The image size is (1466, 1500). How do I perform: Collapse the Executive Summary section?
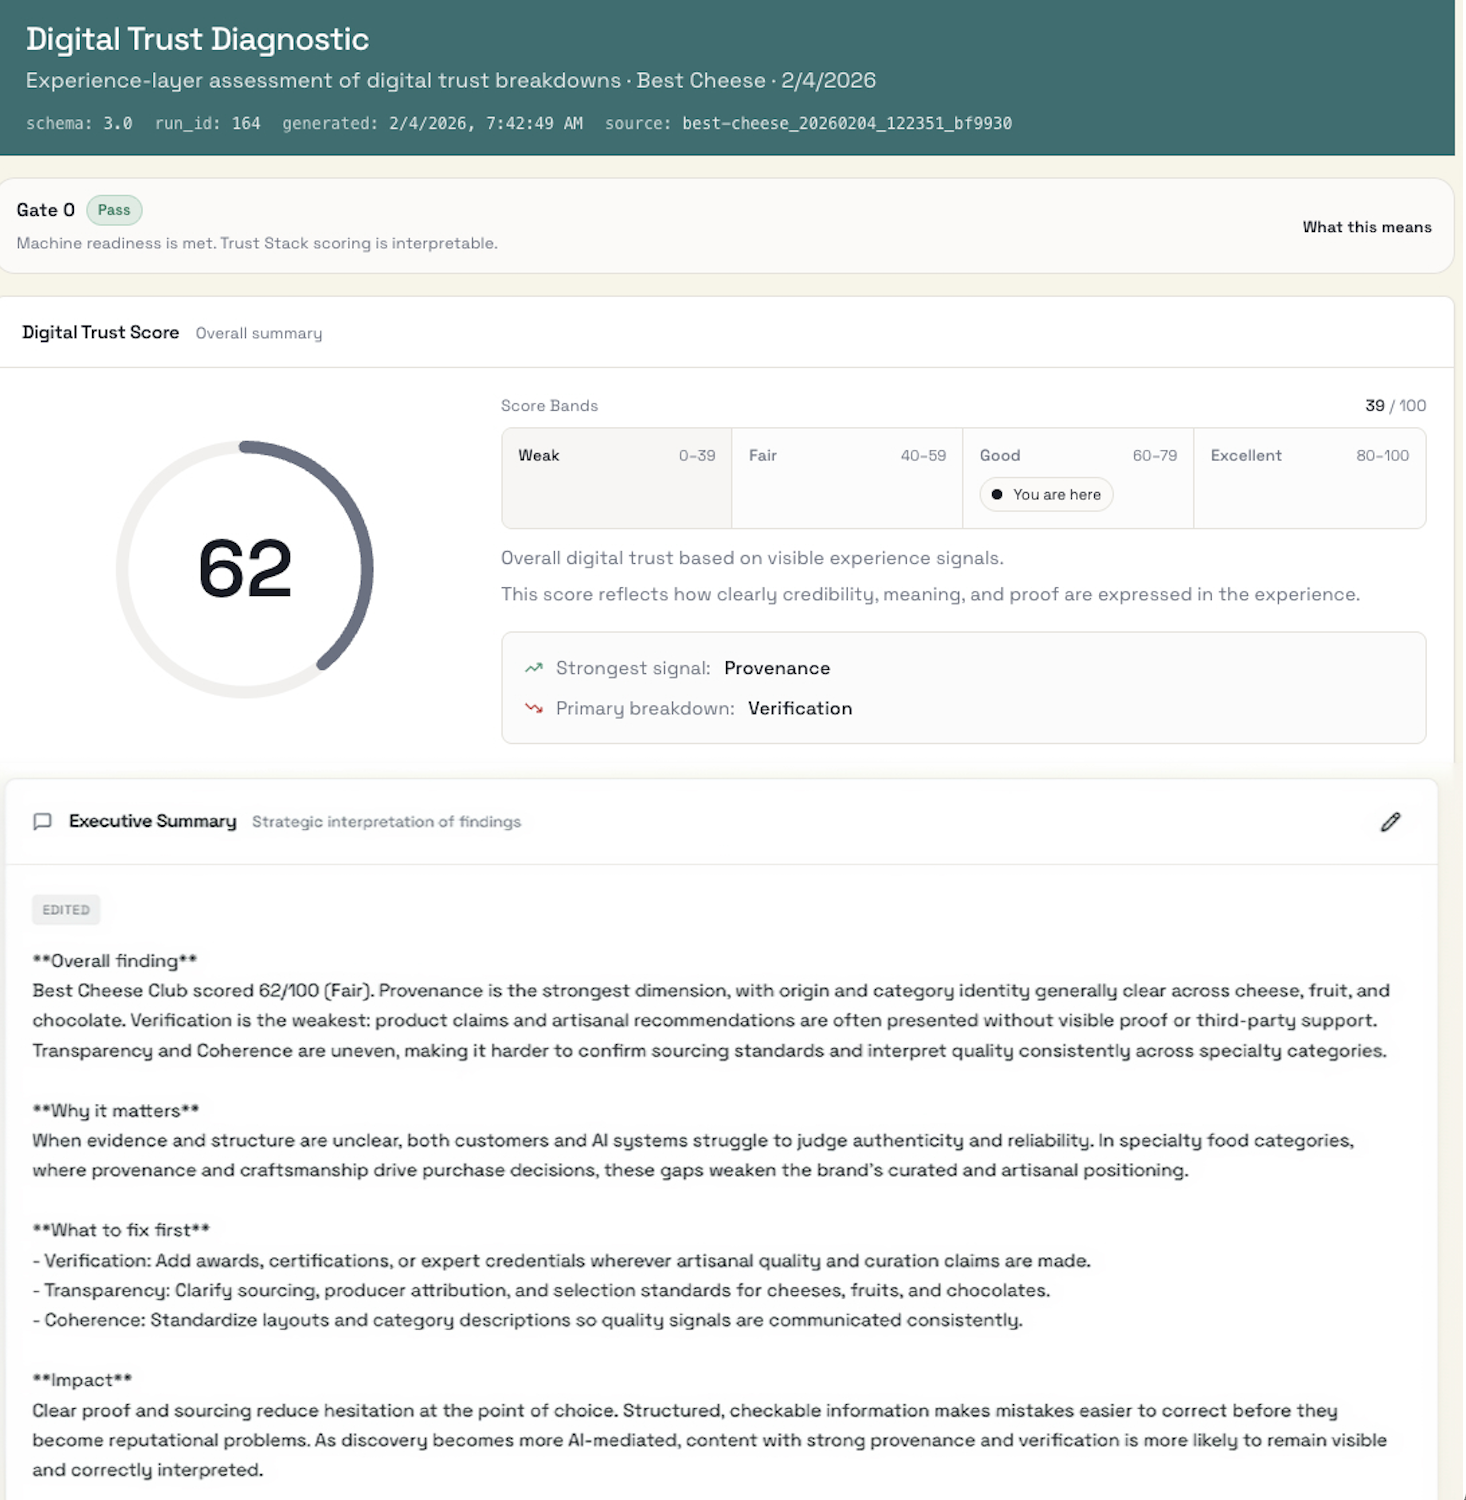152,821
